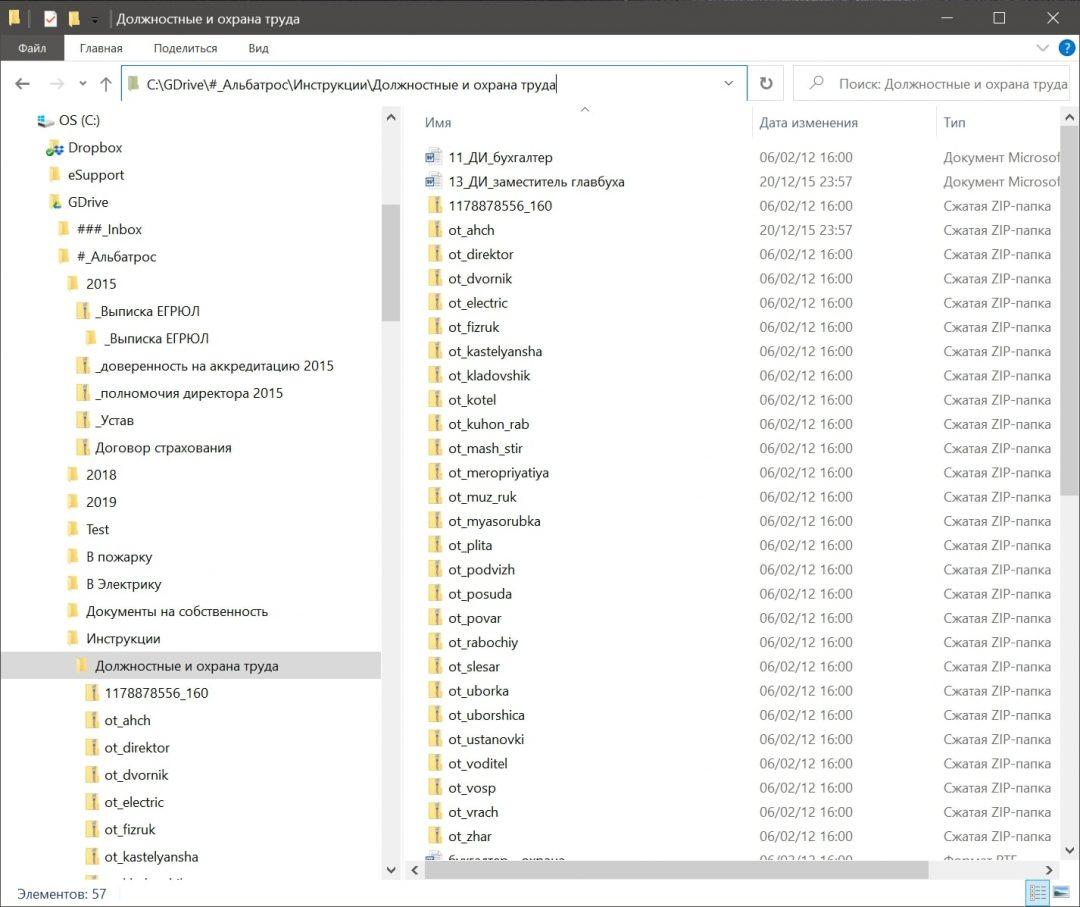This screenshot has height=907, width=1080.
Task: Refresh the current folder view
Action: 766,84
